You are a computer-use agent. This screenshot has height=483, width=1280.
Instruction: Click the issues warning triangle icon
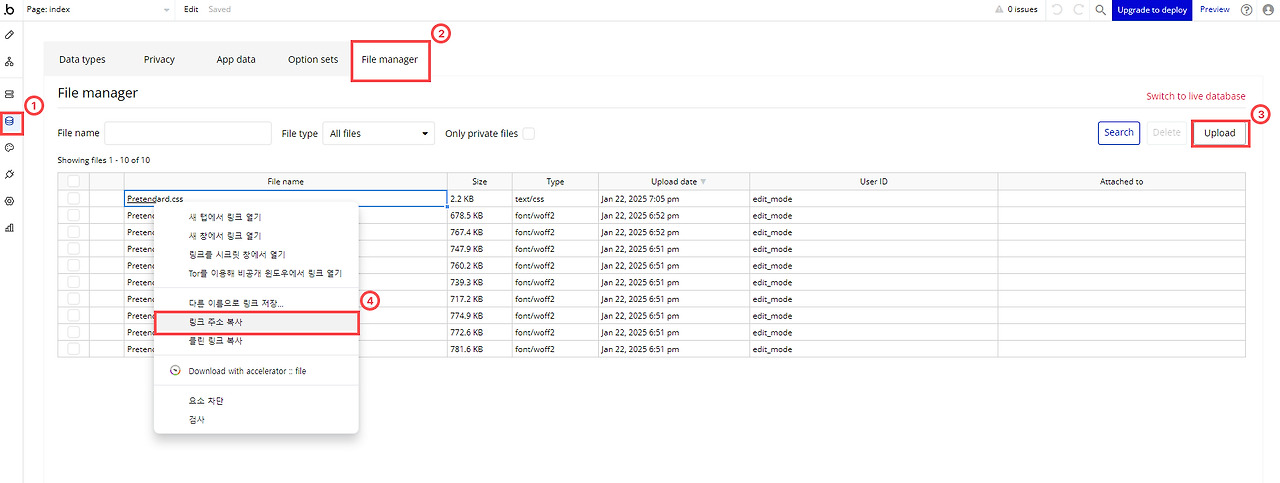point(999,9)
